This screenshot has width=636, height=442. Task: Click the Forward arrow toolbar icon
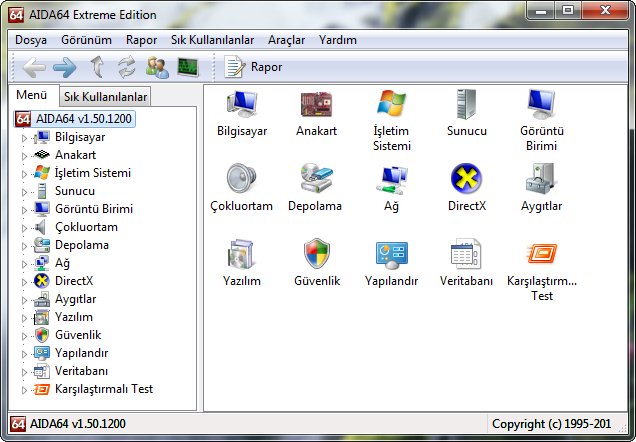[x=65, y=67]
